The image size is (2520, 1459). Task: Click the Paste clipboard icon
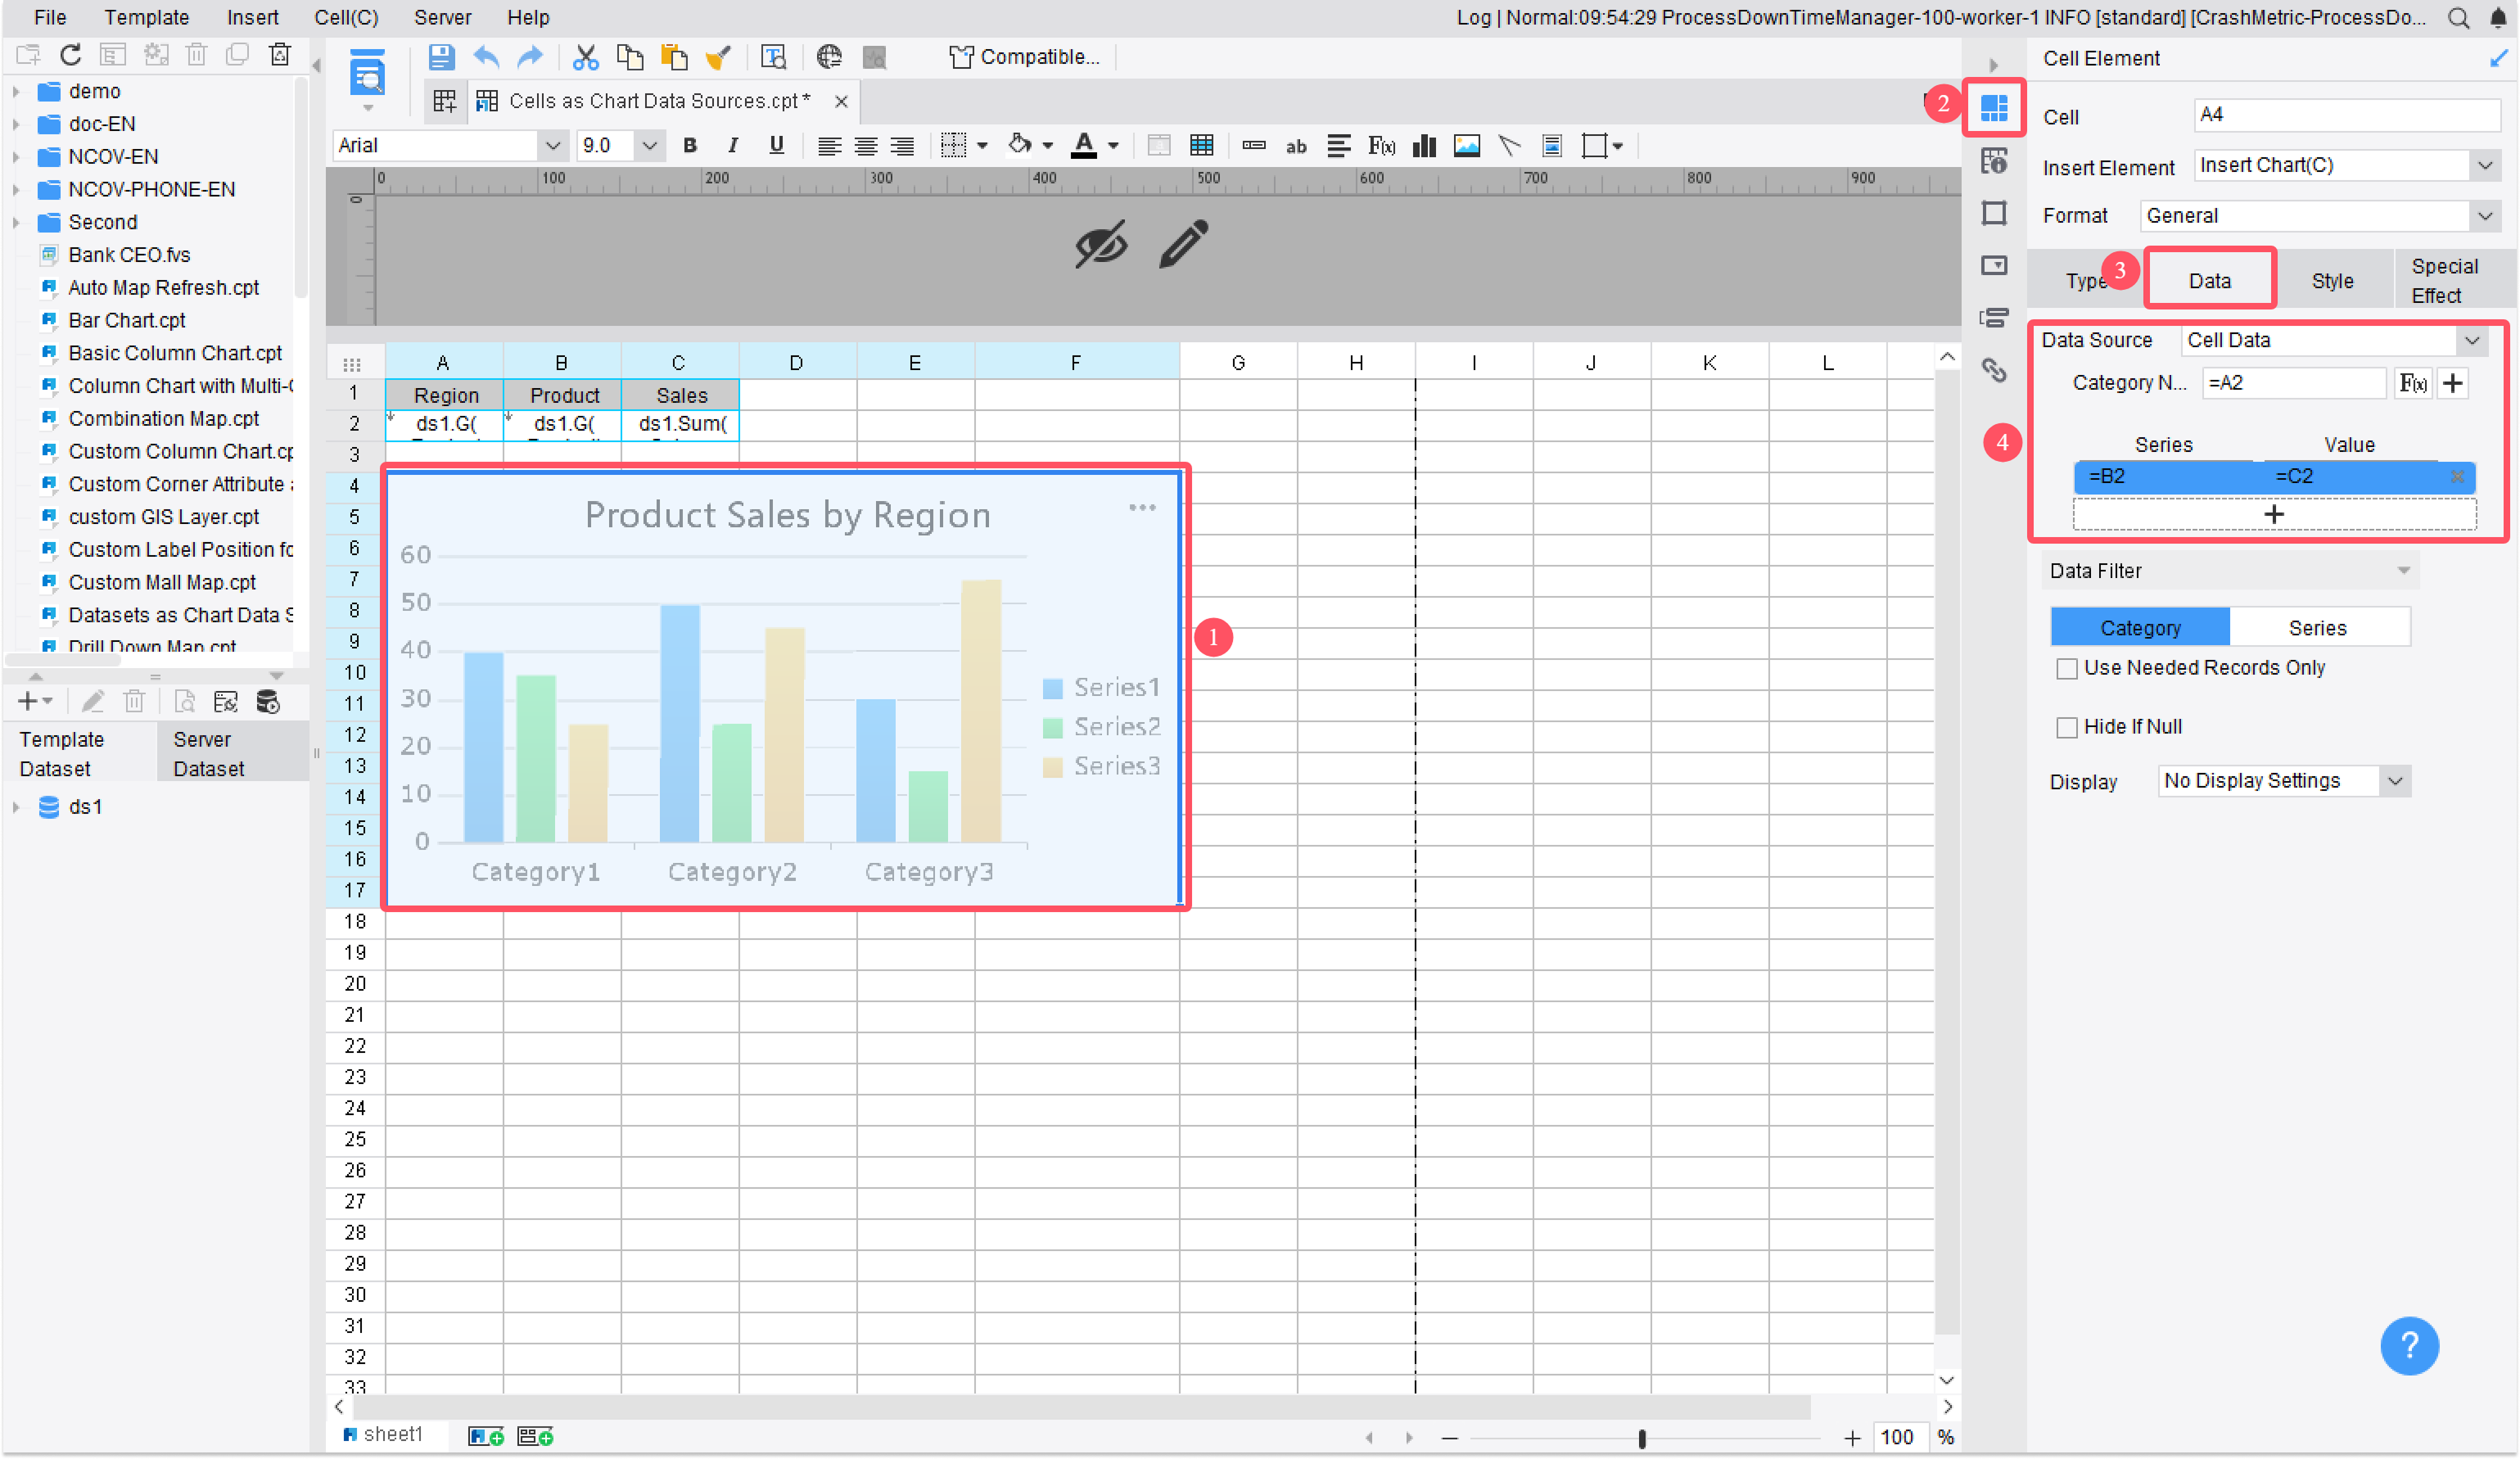pos(674,57)
